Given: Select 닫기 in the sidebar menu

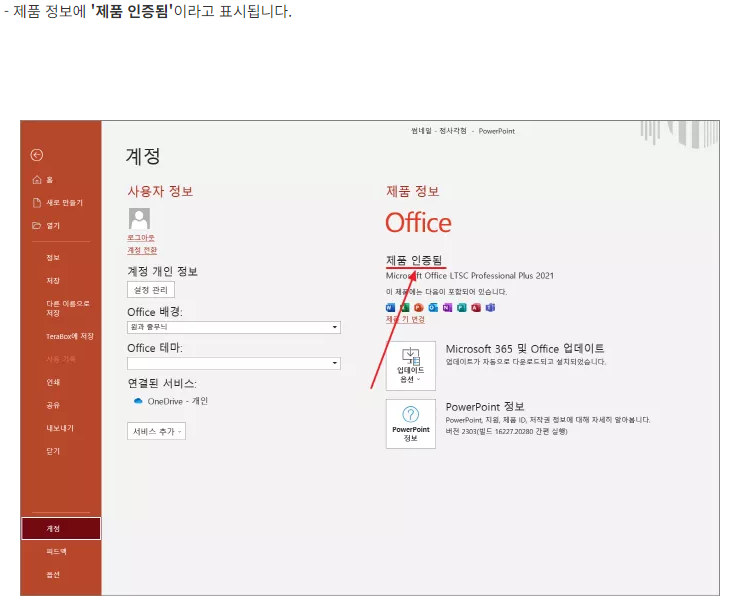Looking at the screenshot, I should [x=53, y=451].
